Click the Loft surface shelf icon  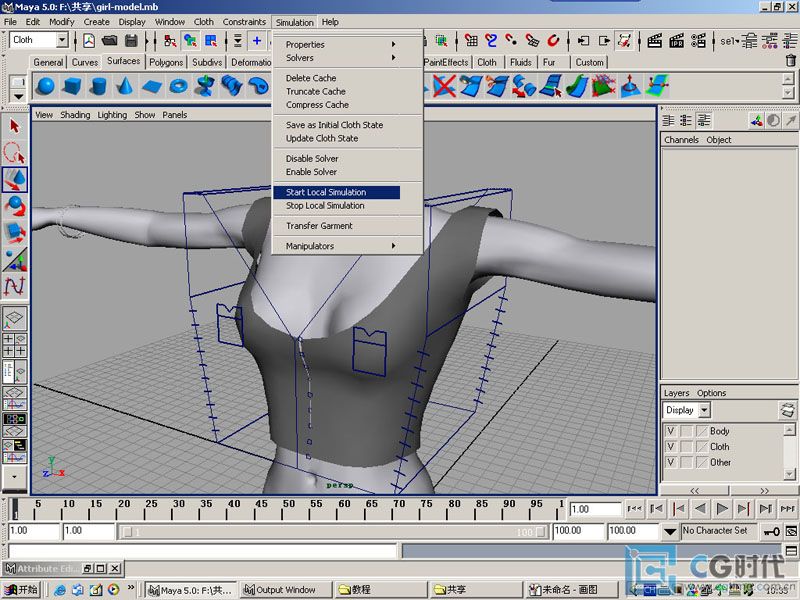tap(232, 86)
